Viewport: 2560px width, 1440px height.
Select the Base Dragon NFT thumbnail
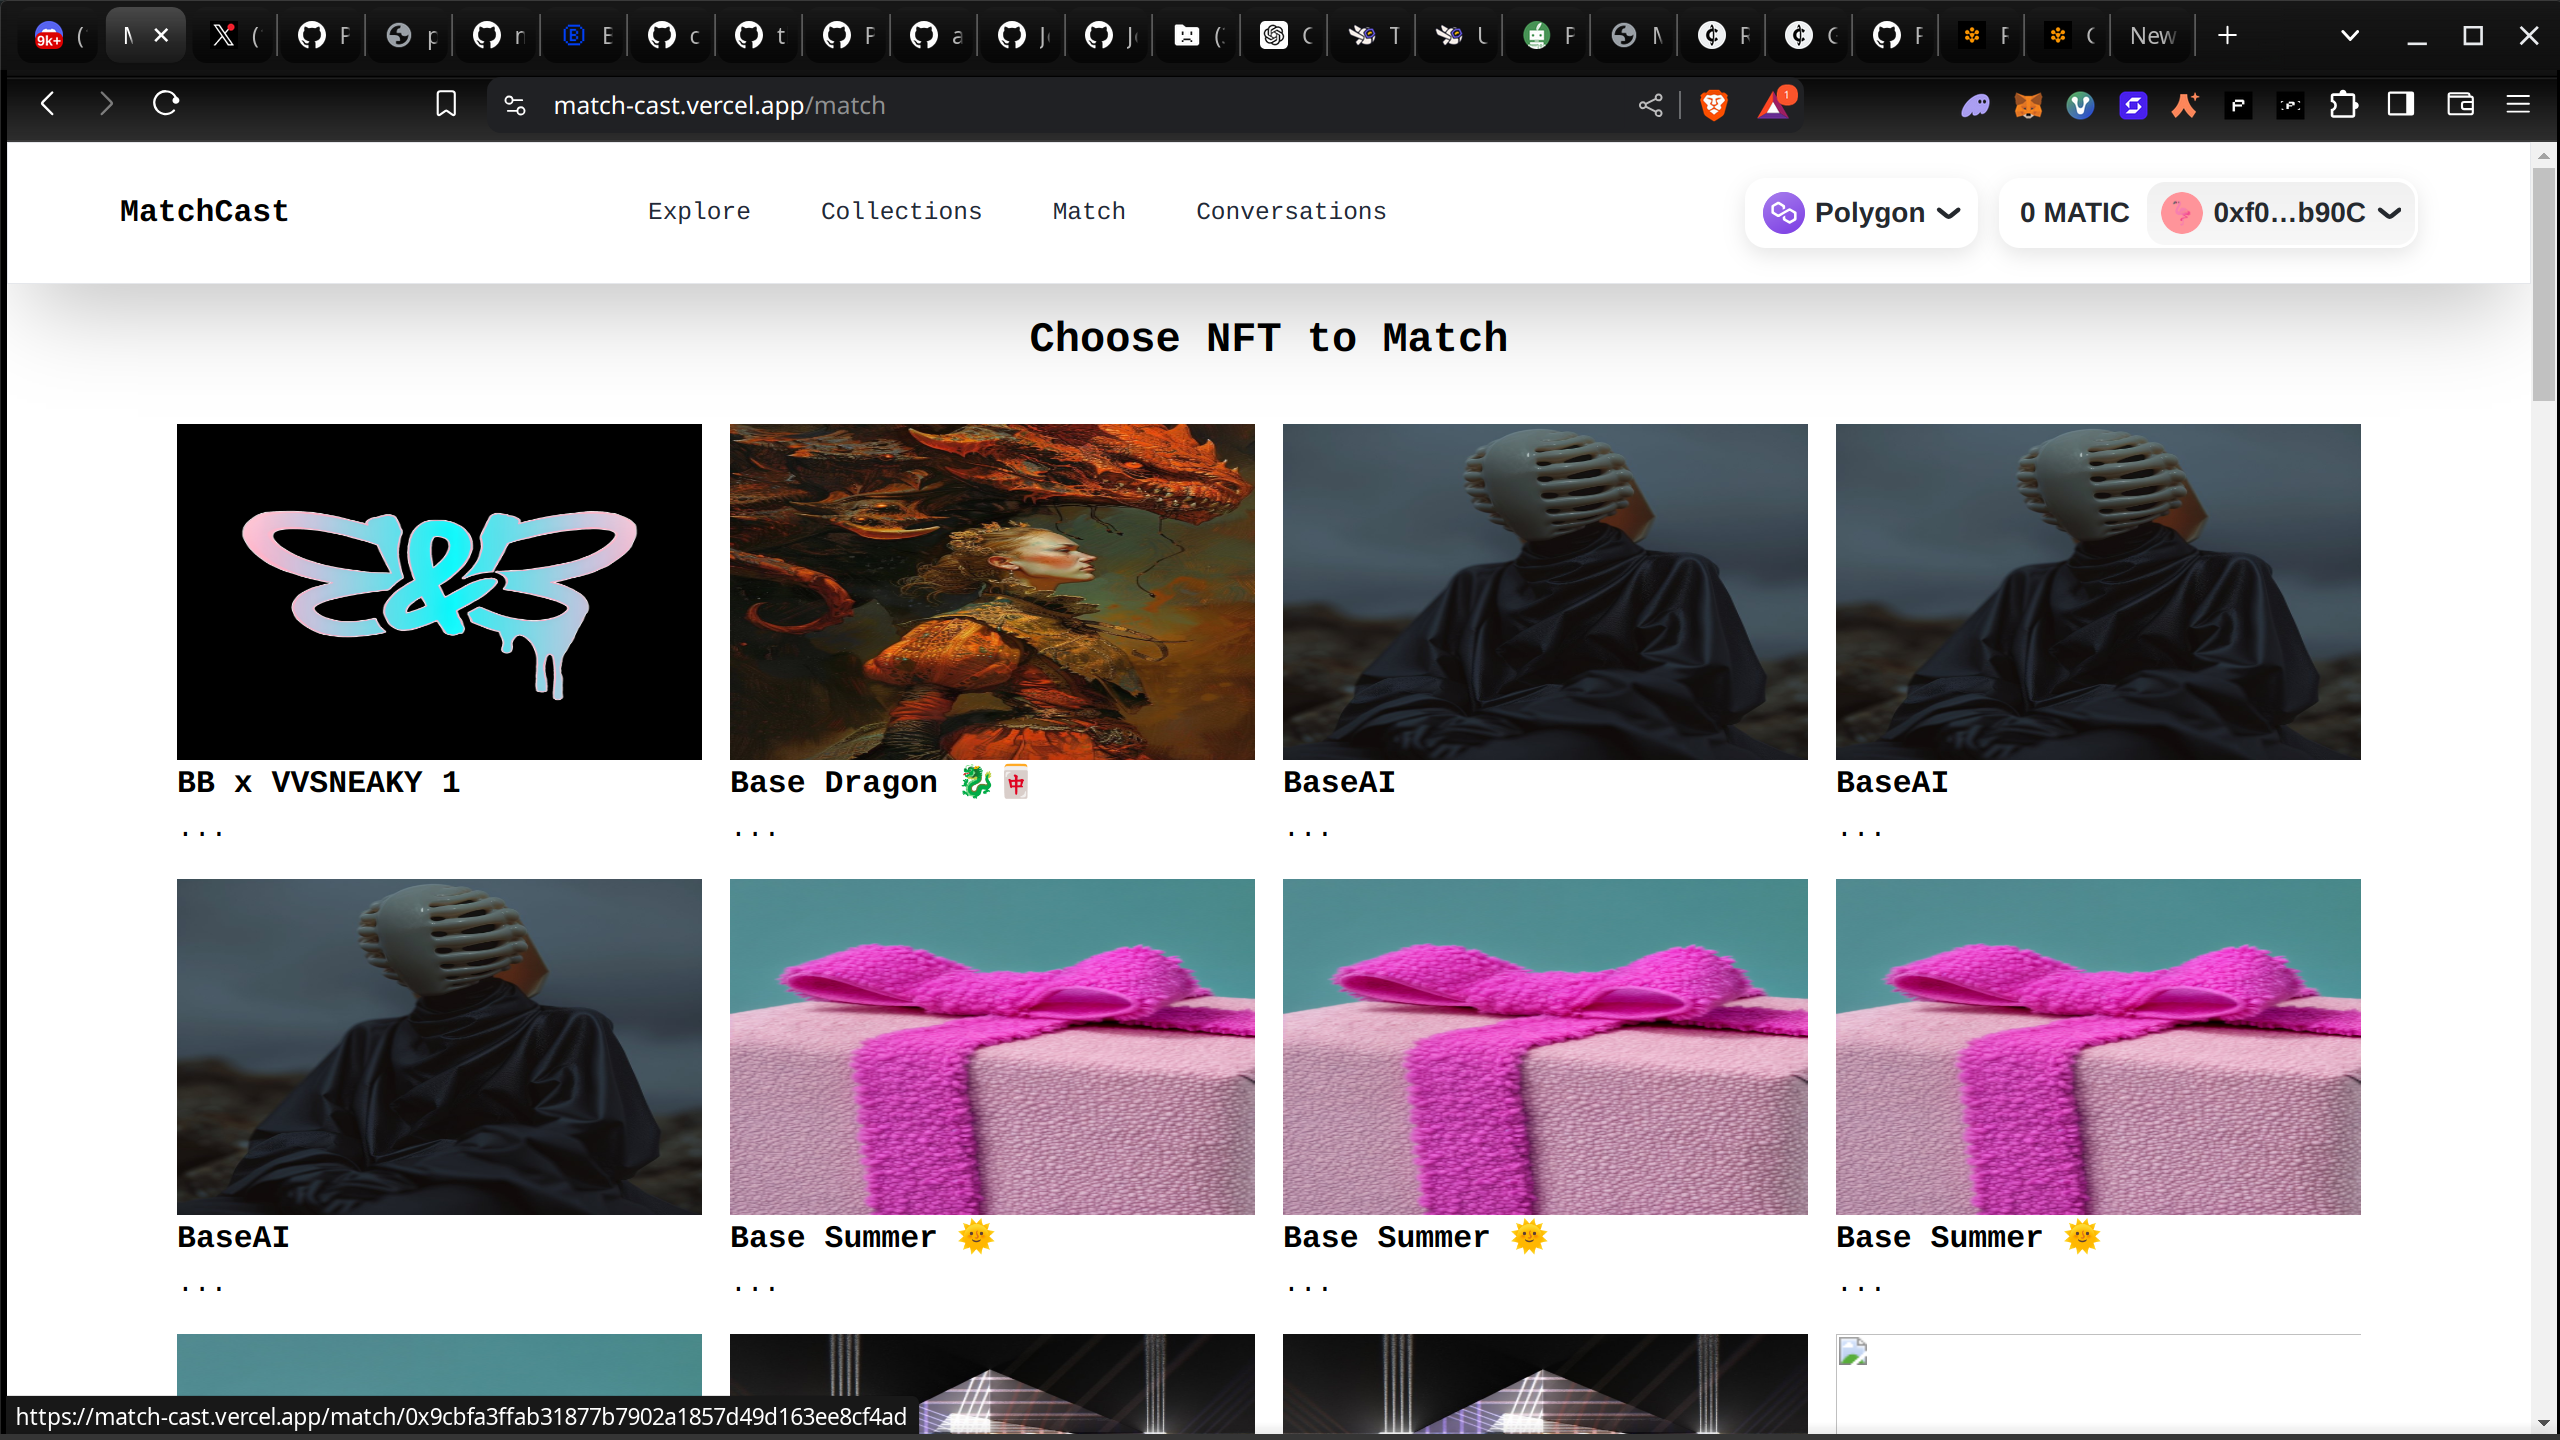992,591
